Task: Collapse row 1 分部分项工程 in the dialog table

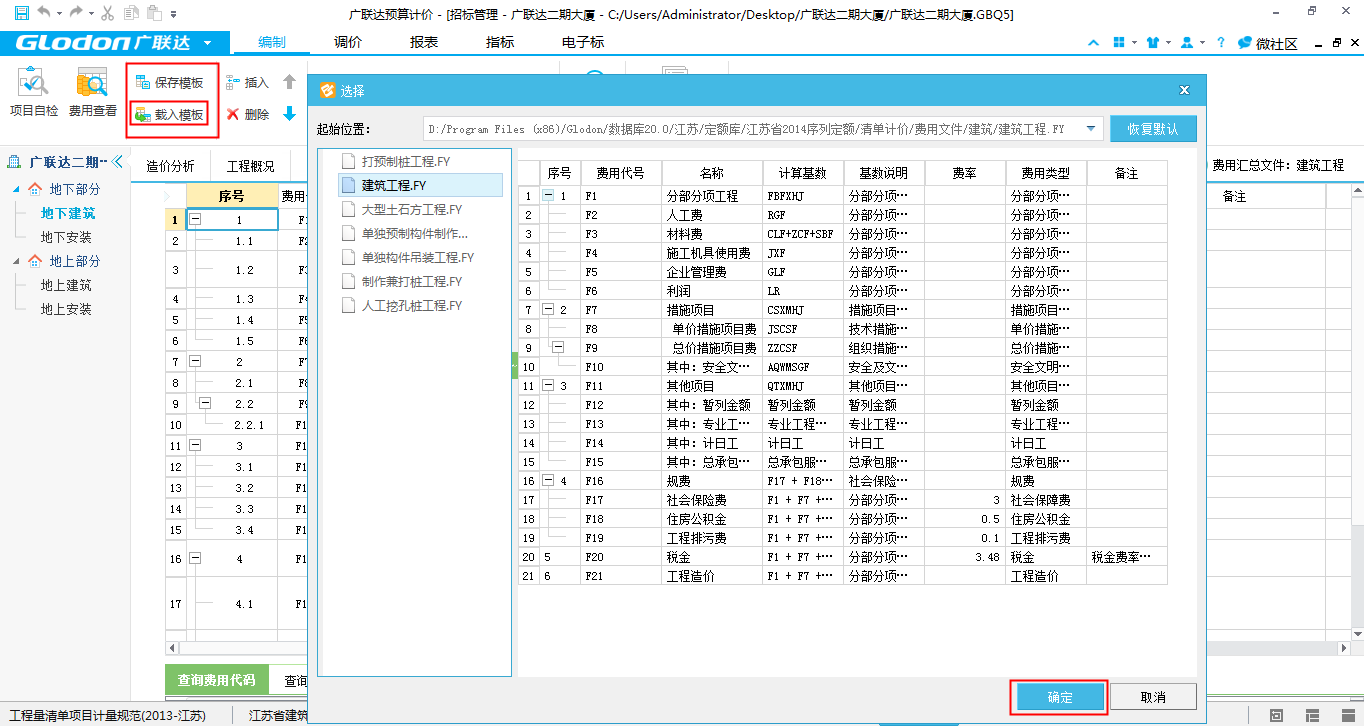Action: 548,196
